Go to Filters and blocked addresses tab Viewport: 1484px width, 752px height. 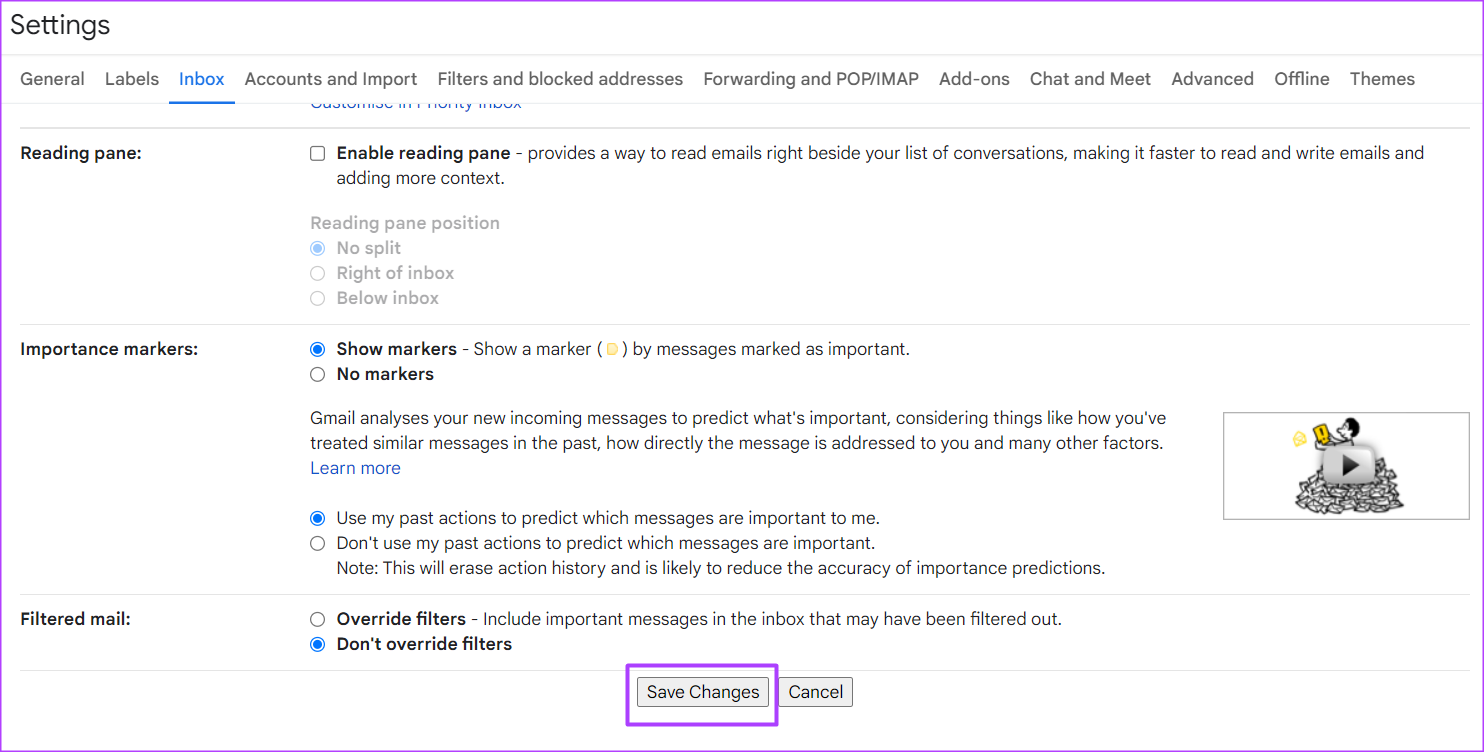click(x=560, y=79)
